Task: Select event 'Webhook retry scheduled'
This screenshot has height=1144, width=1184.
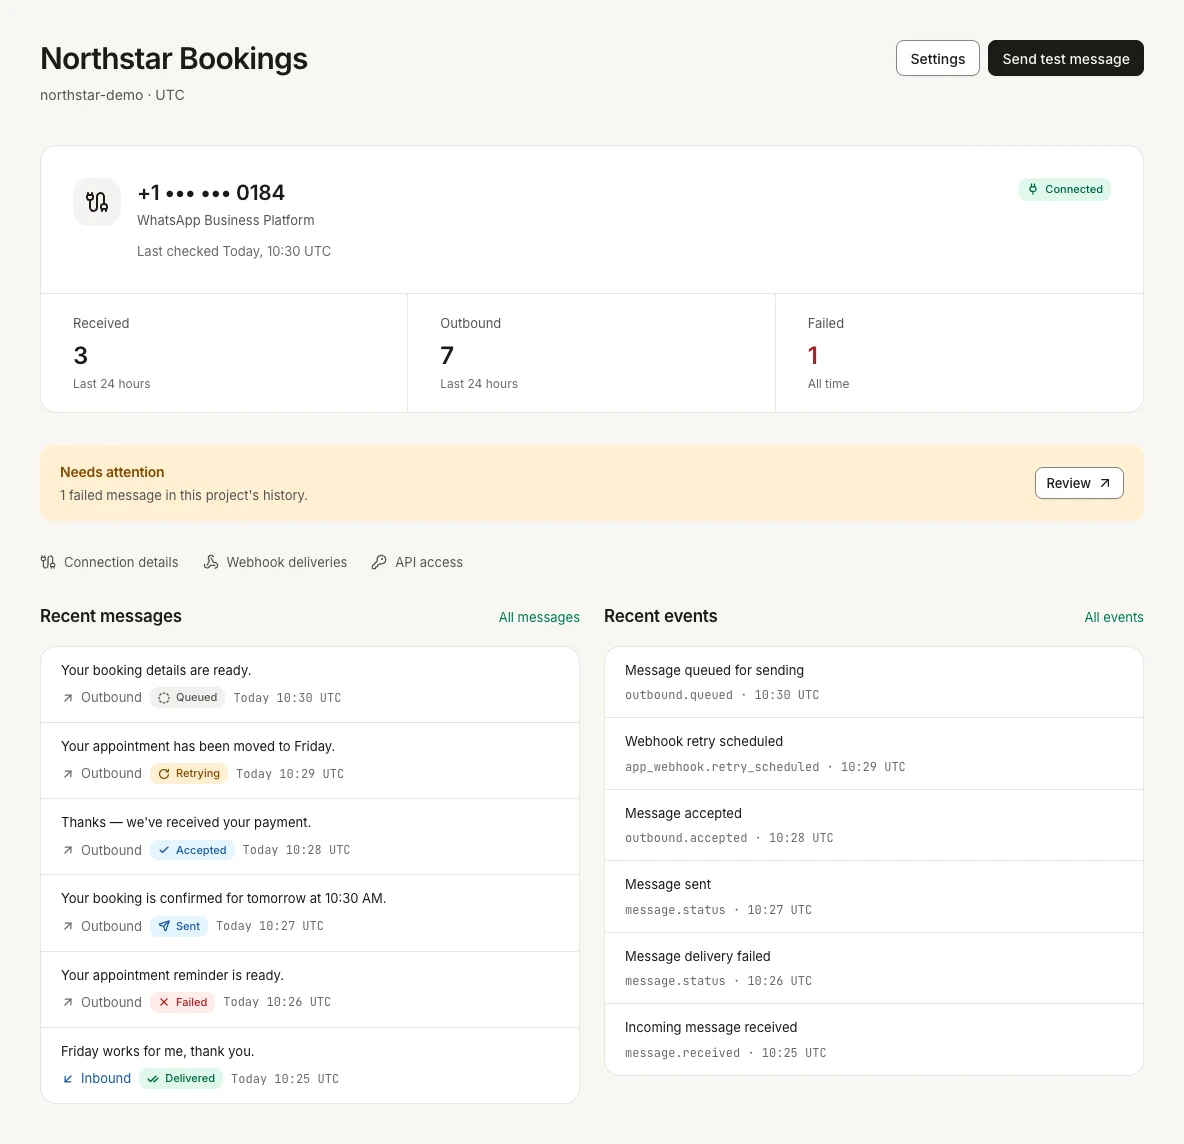Action: pos(874,754)
